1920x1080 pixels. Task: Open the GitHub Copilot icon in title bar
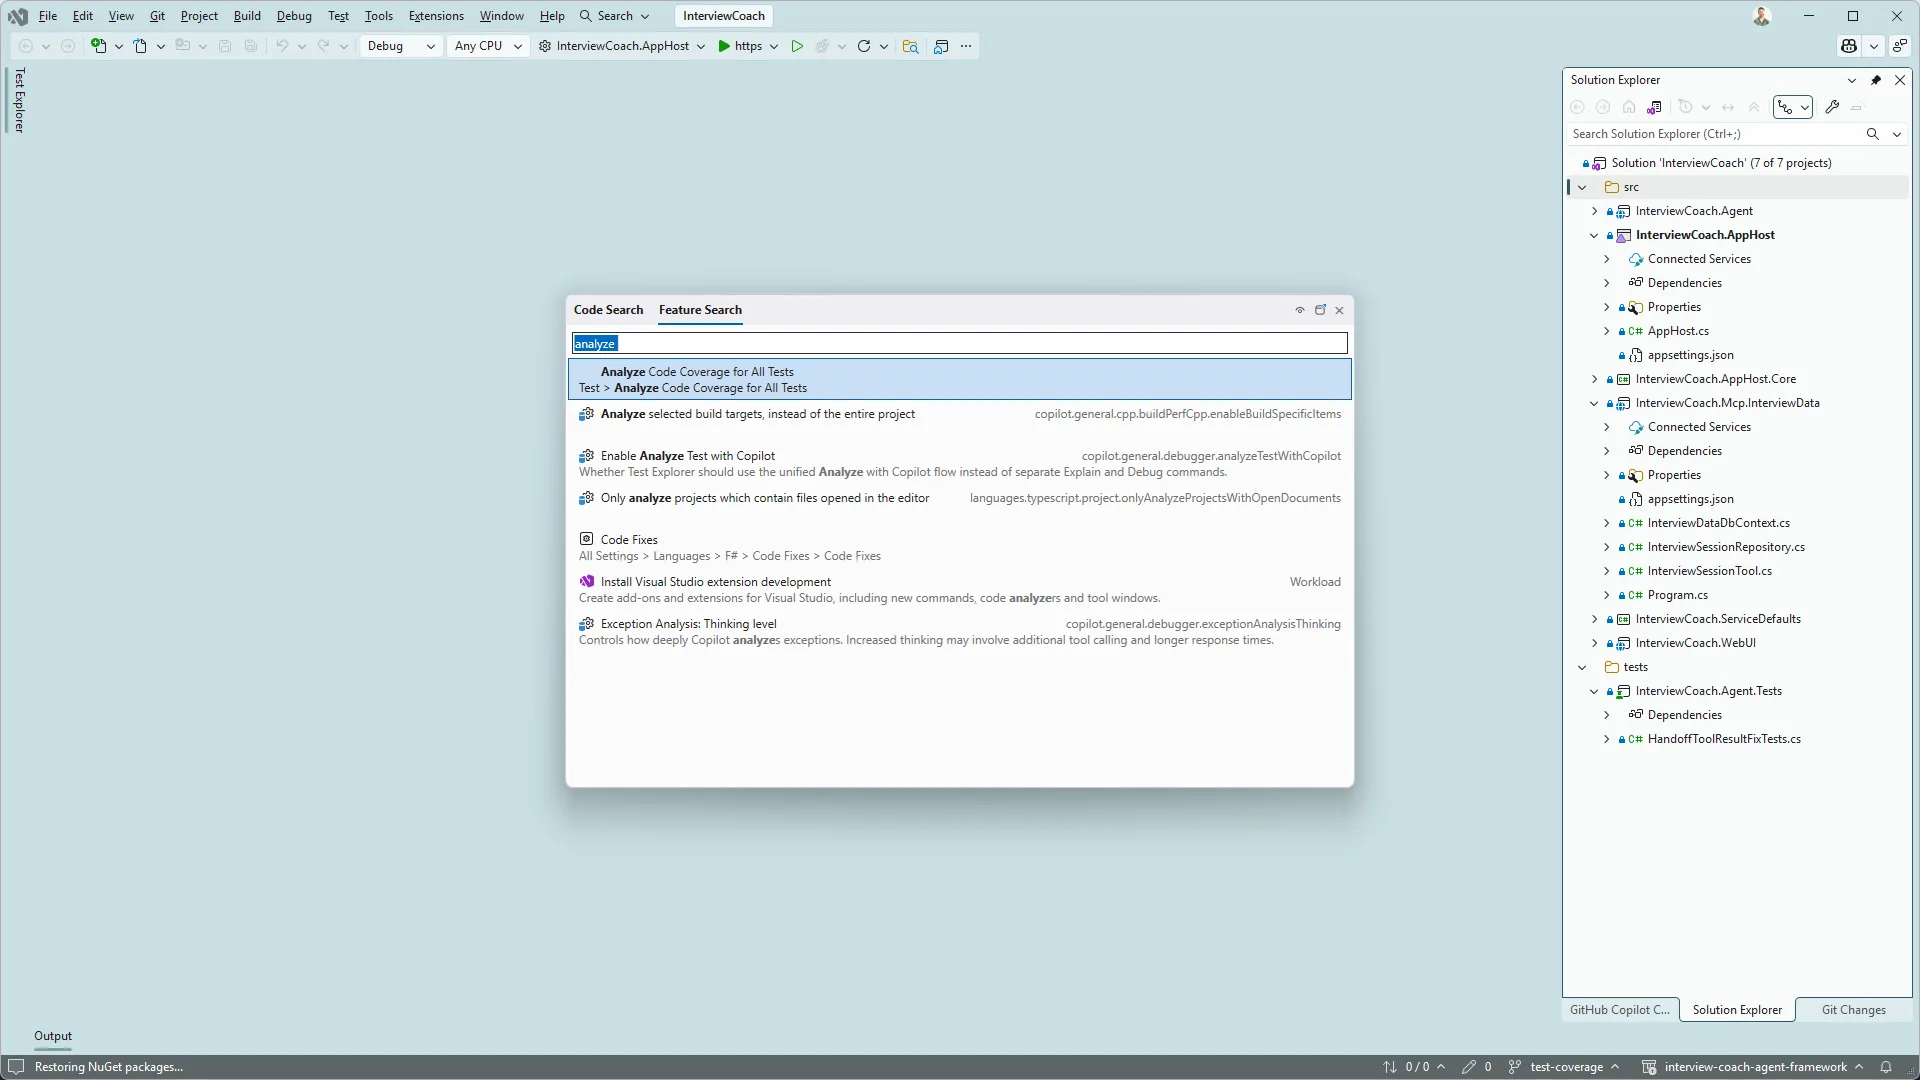pyautogui.click(x=1849, y=46)
